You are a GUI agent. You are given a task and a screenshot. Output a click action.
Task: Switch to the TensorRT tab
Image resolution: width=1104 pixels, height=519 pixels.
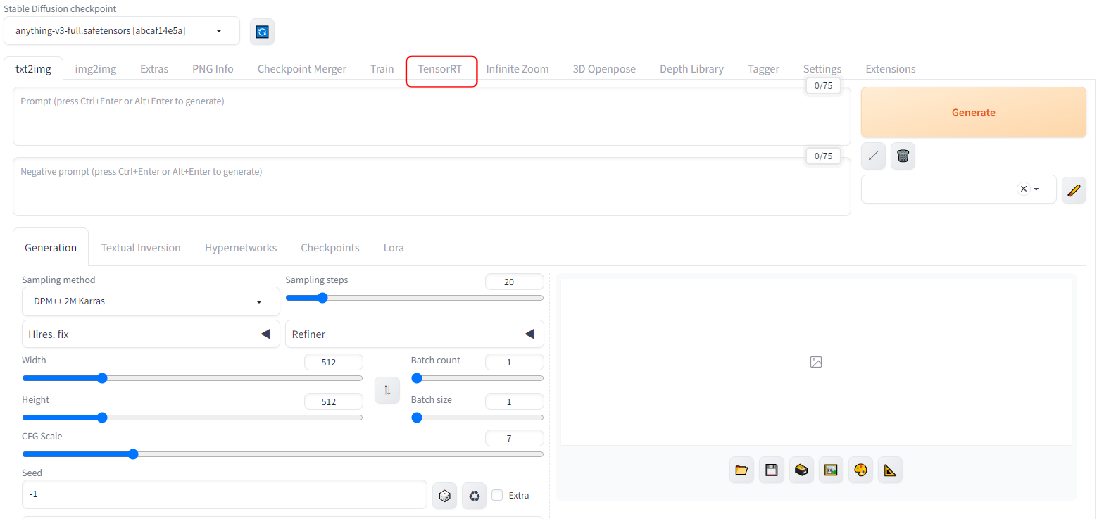tap(441, 70)
